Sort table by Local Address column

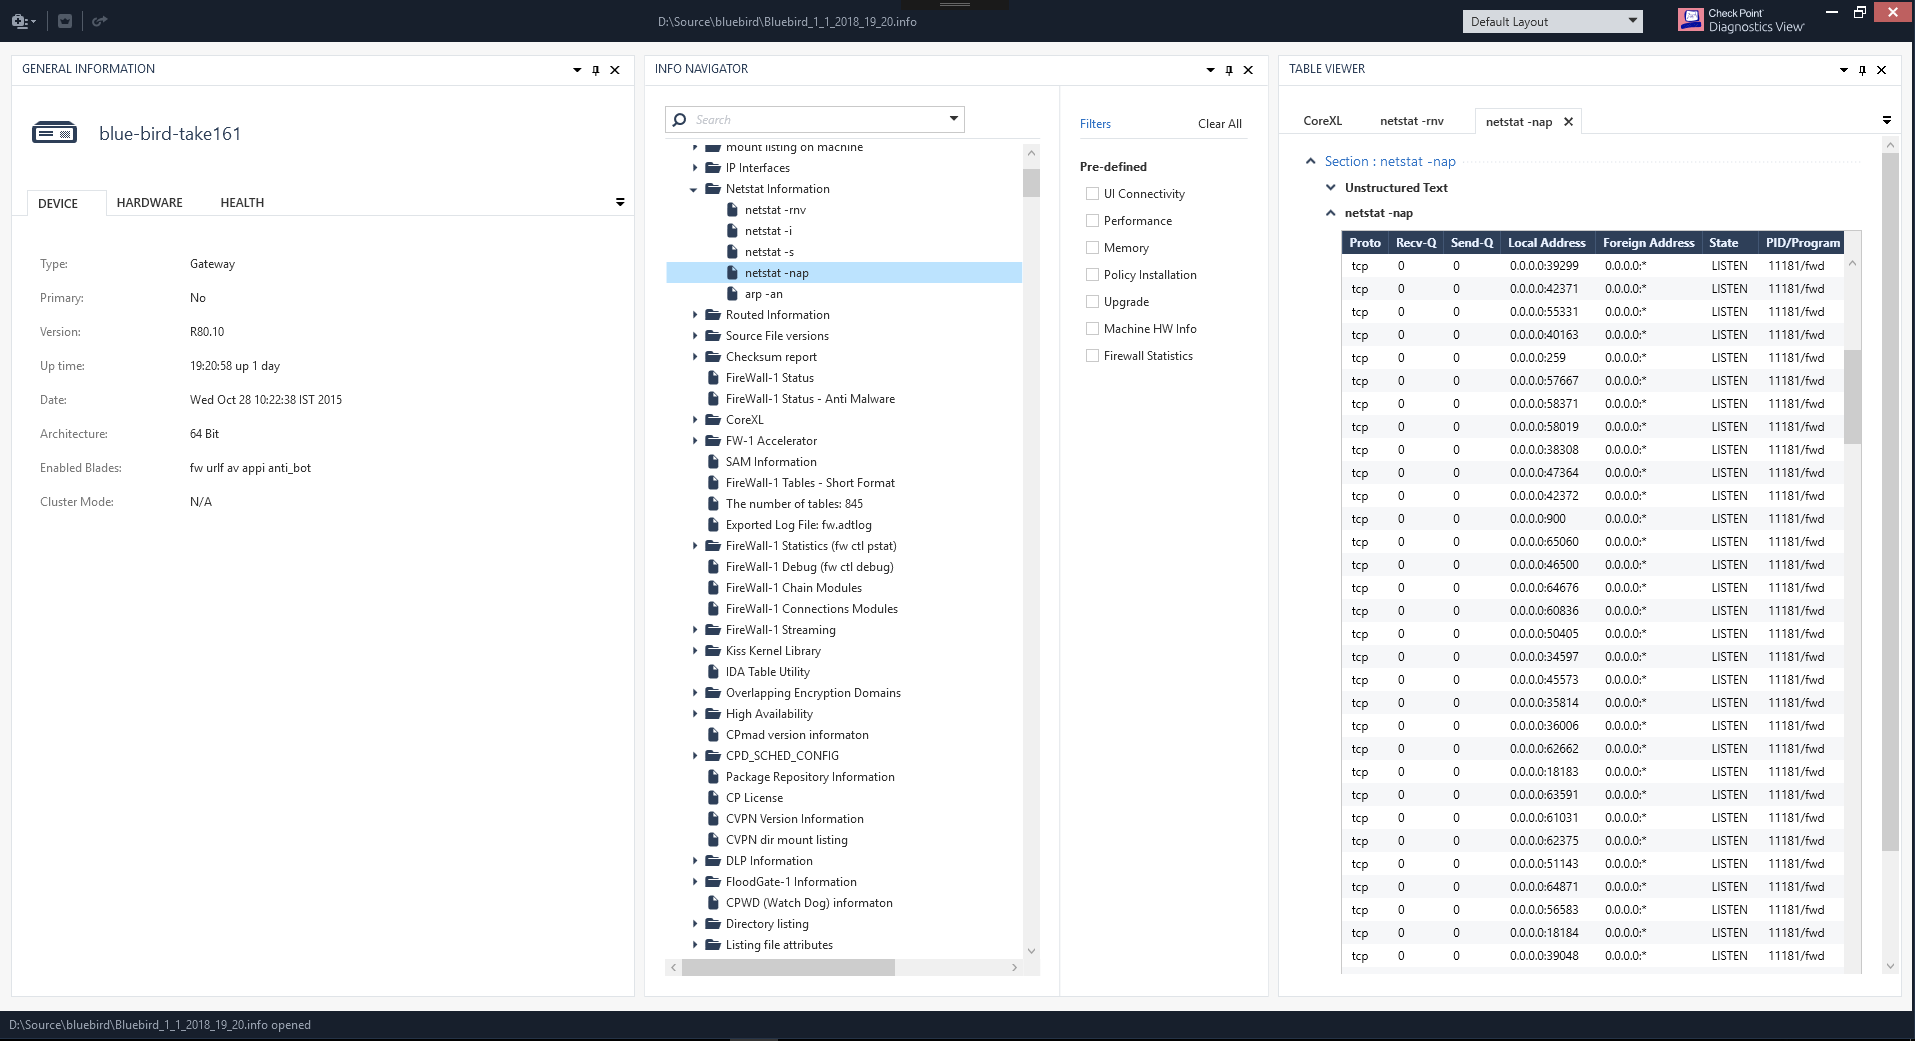click(1547, 243)
